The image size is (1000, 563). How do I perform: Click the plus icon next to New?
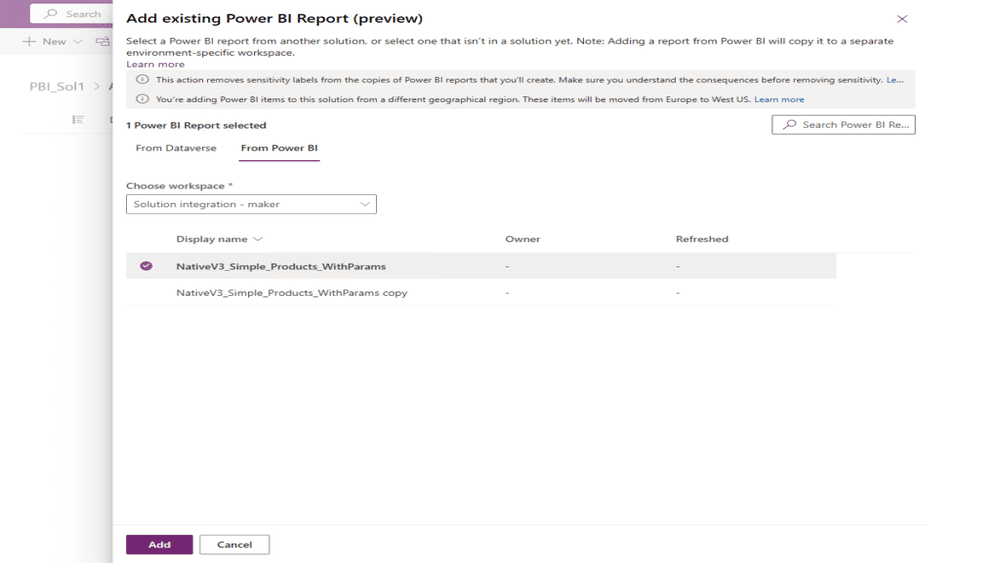(x=29, y=41)
